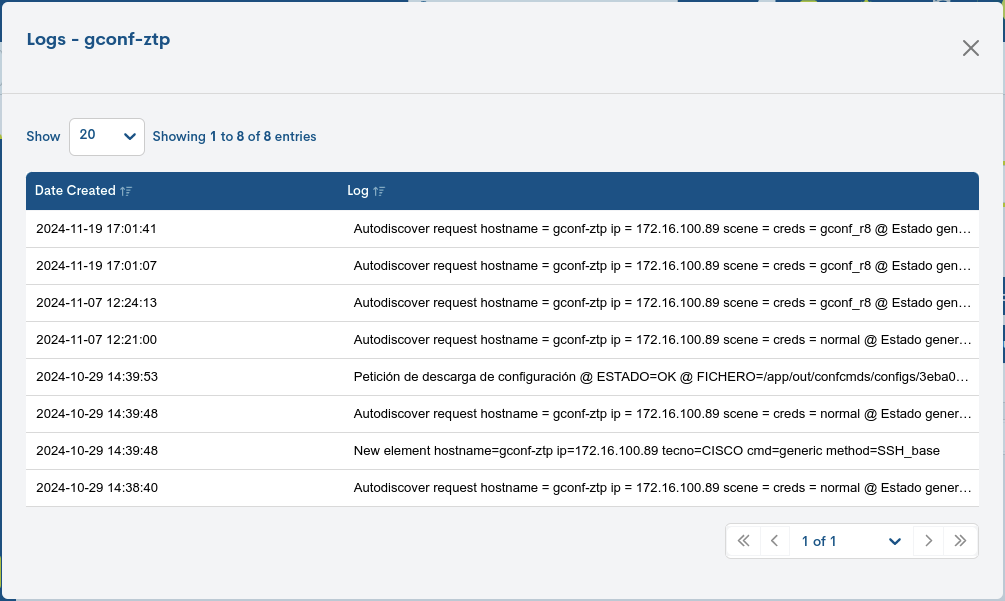The image size is (1005, 601).
Task: Select the date 2024-11-19 17:01:07
Action: point(96,266)
